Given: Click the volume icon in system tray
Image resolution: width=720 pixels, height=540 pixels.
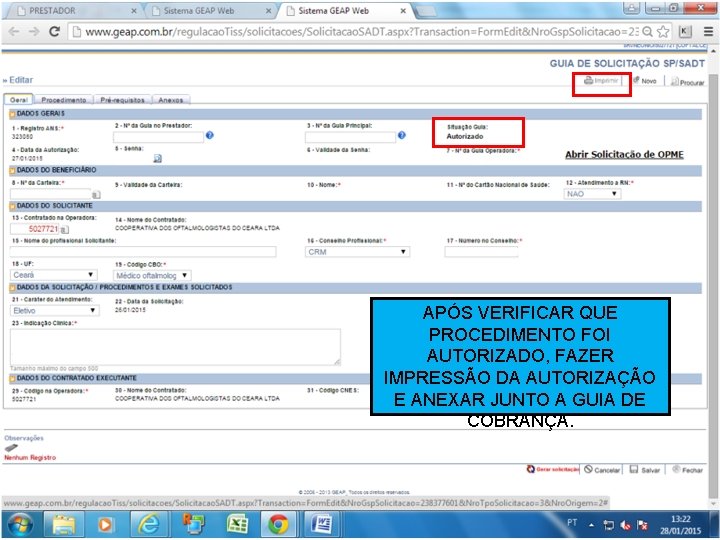Looking at the screenshot, I should (625, 525).
